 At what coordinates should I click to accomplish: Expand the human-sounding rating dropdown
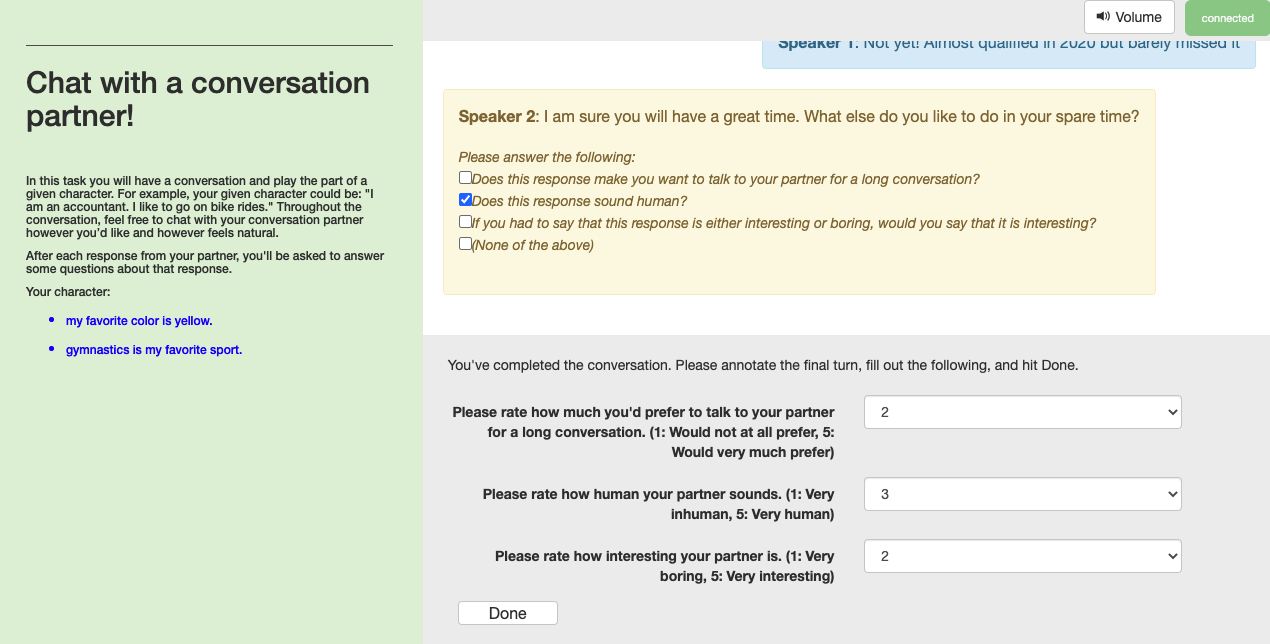click(x=1022, y=494)
